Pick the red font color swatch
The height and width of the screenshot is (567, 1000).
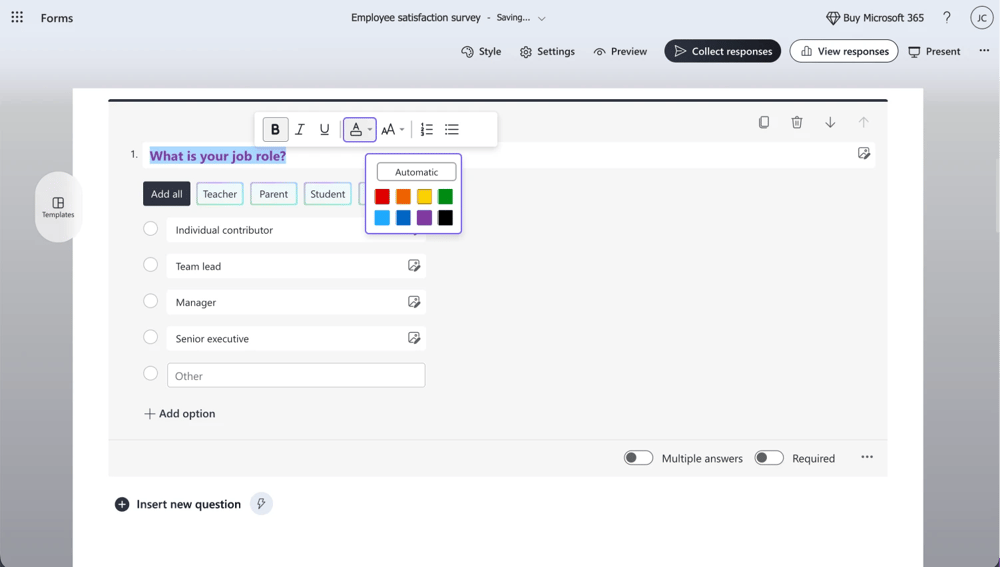tap(382, 197)
